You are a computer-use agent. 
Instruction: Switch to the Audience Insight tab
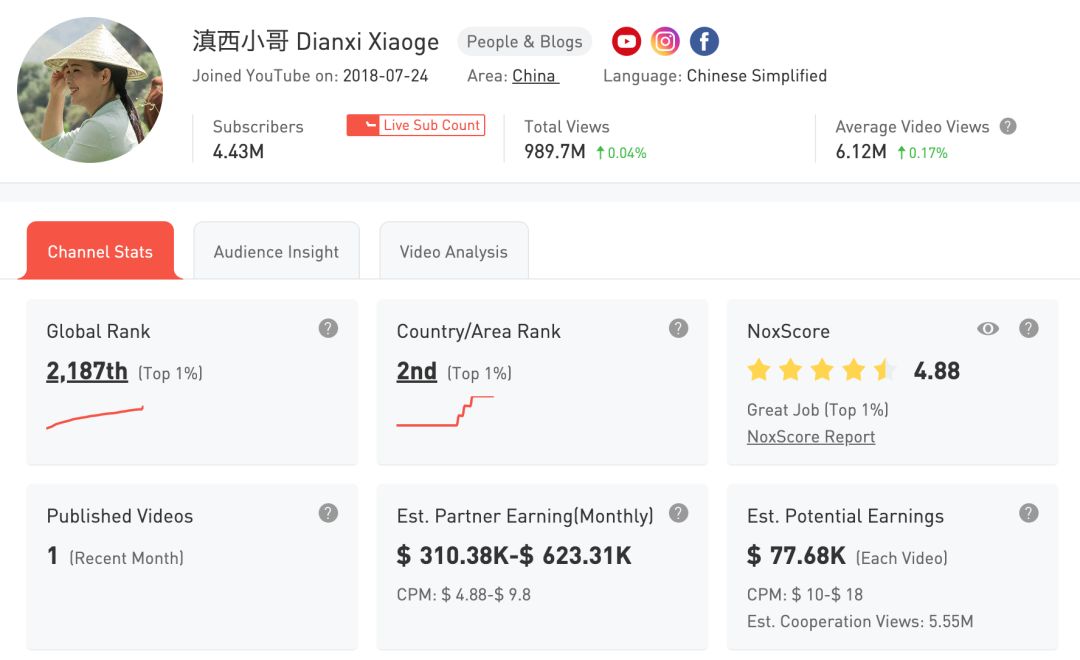click(276, 252)
